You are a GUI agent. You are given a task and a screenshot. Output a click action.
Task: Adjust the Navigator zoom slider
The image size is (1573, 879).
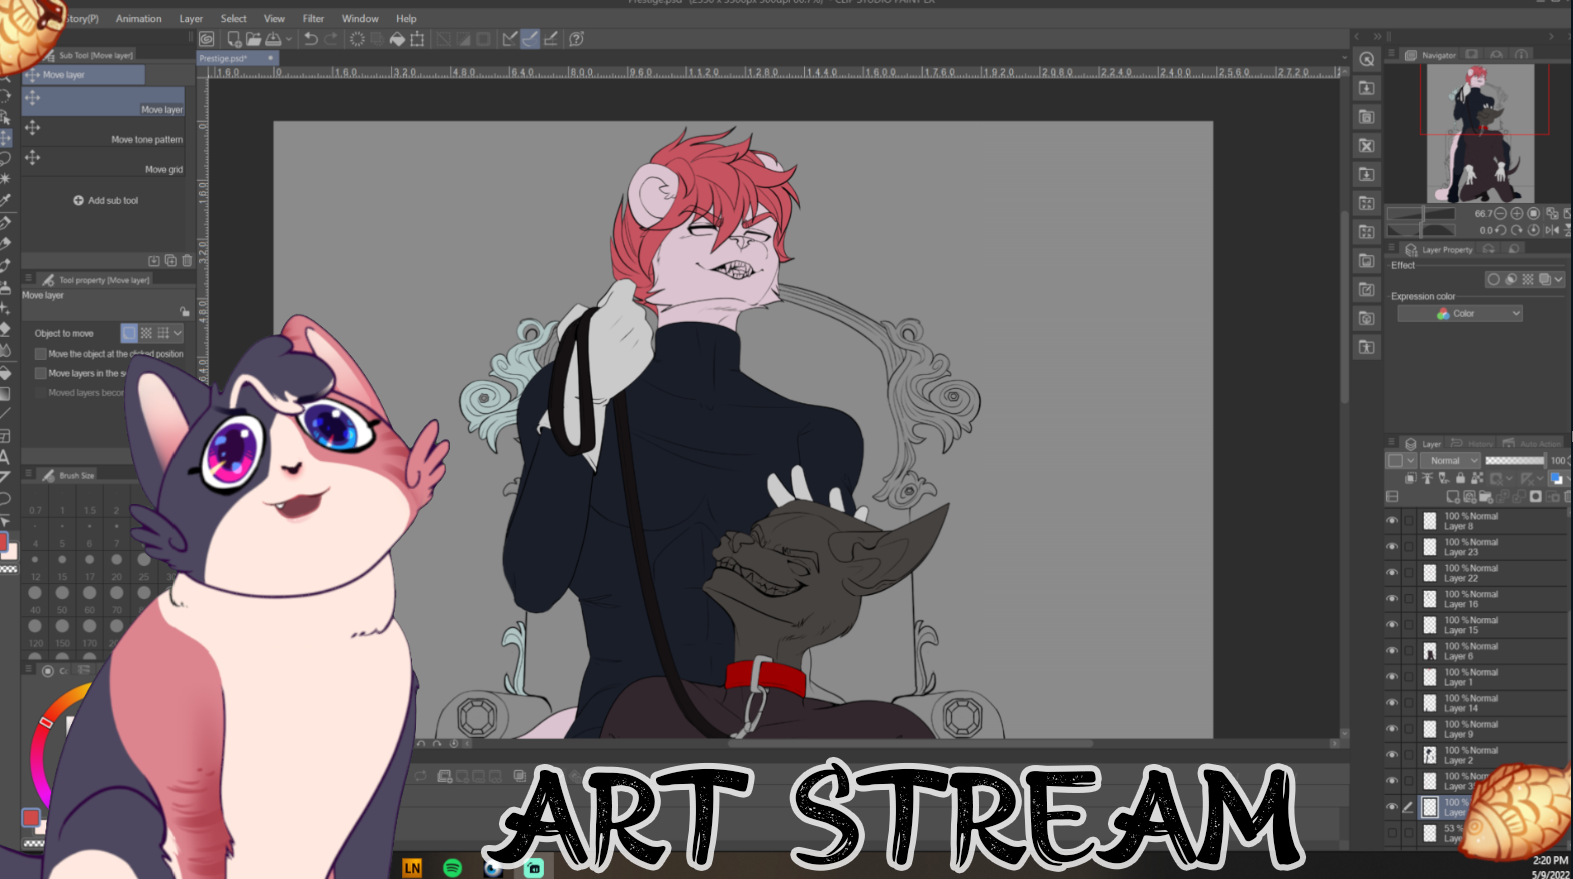(x=1420, y=213)
